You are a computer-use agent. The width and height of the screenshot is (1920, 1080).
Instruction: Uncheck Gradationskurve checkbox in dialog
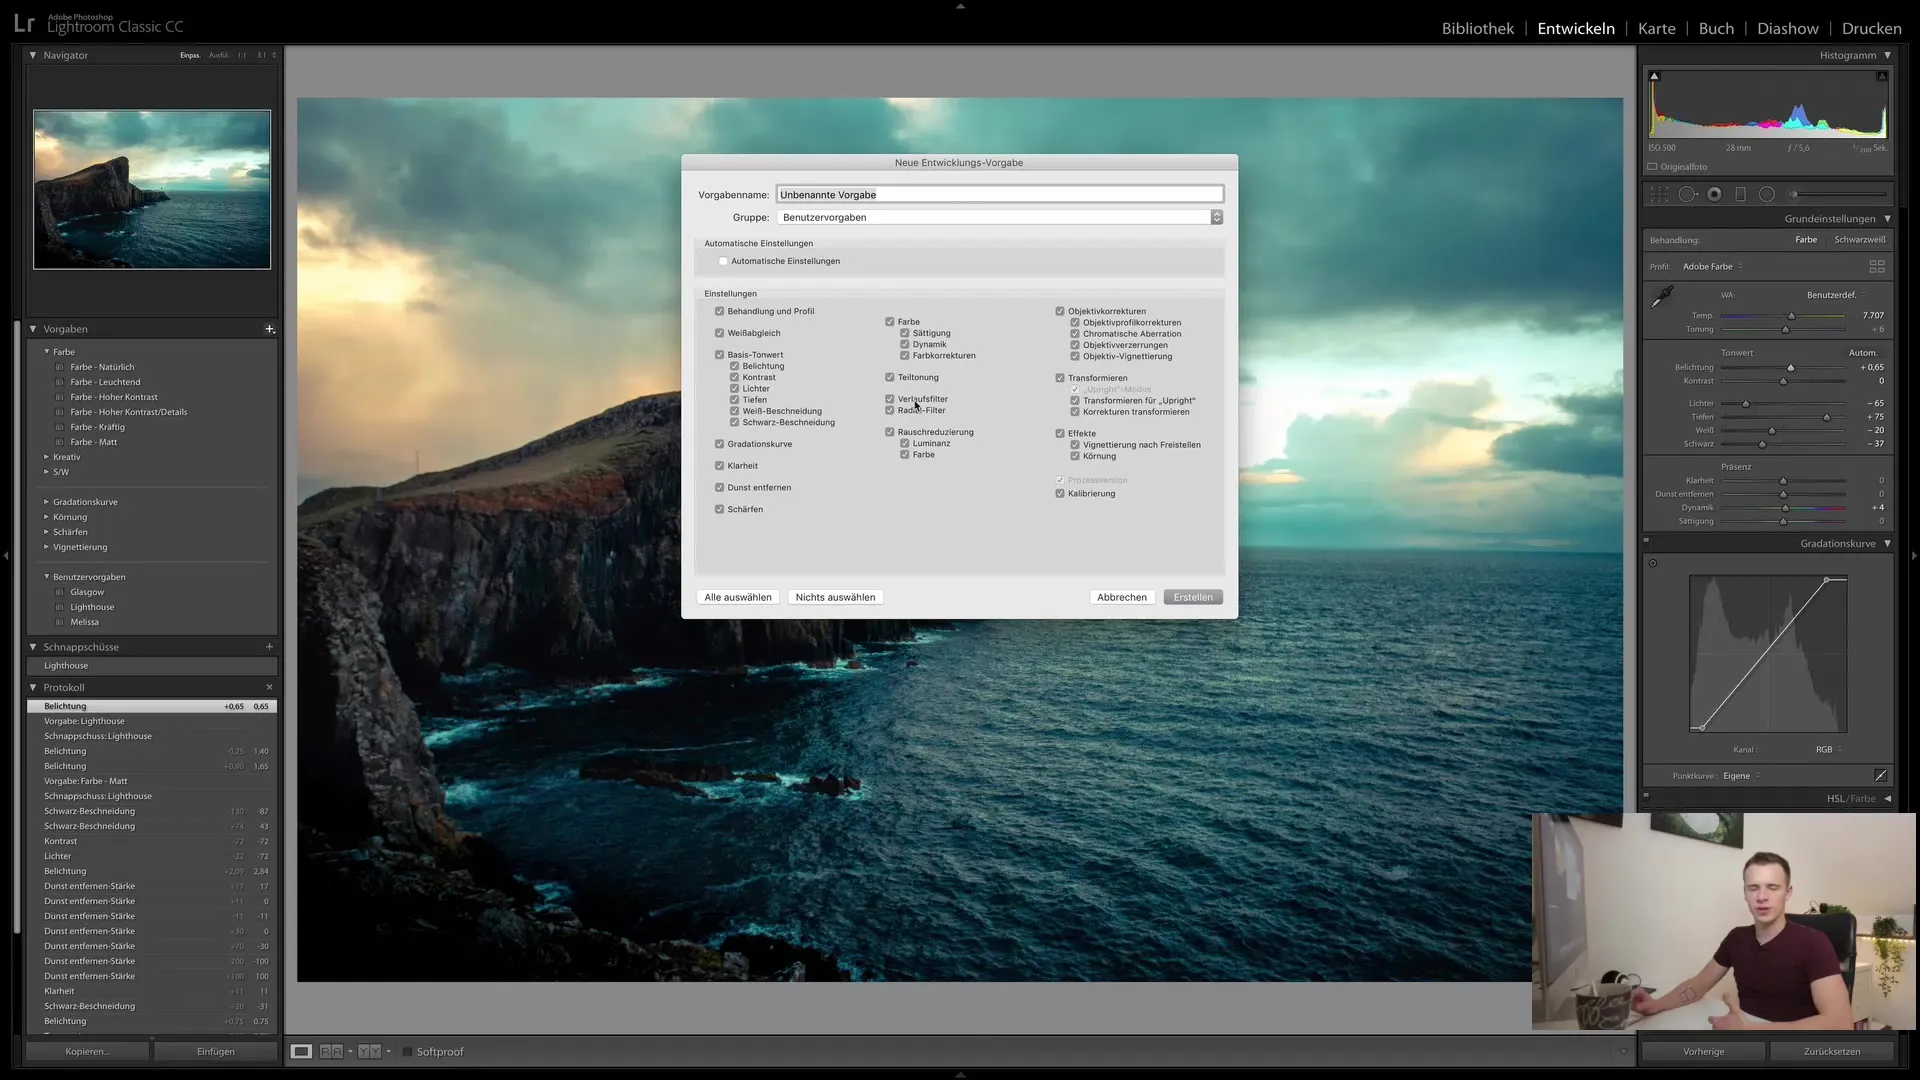point(719,445)
